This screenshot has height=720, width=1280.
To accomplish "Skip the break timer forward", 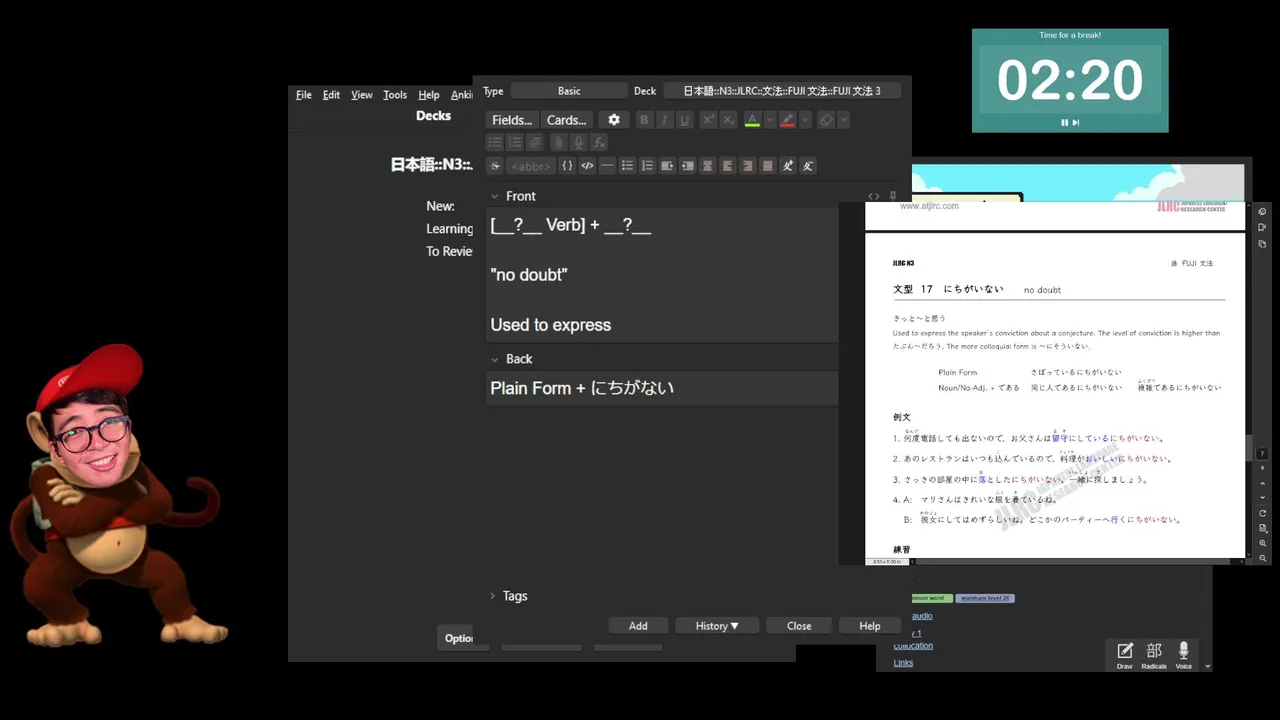I will click(x=1076, y=123).
